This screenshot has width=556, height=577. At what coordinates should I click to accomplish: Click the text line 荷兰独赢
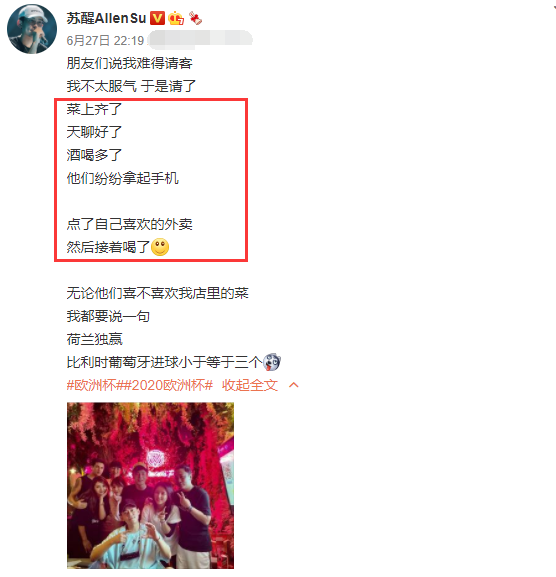coord(95,339)
